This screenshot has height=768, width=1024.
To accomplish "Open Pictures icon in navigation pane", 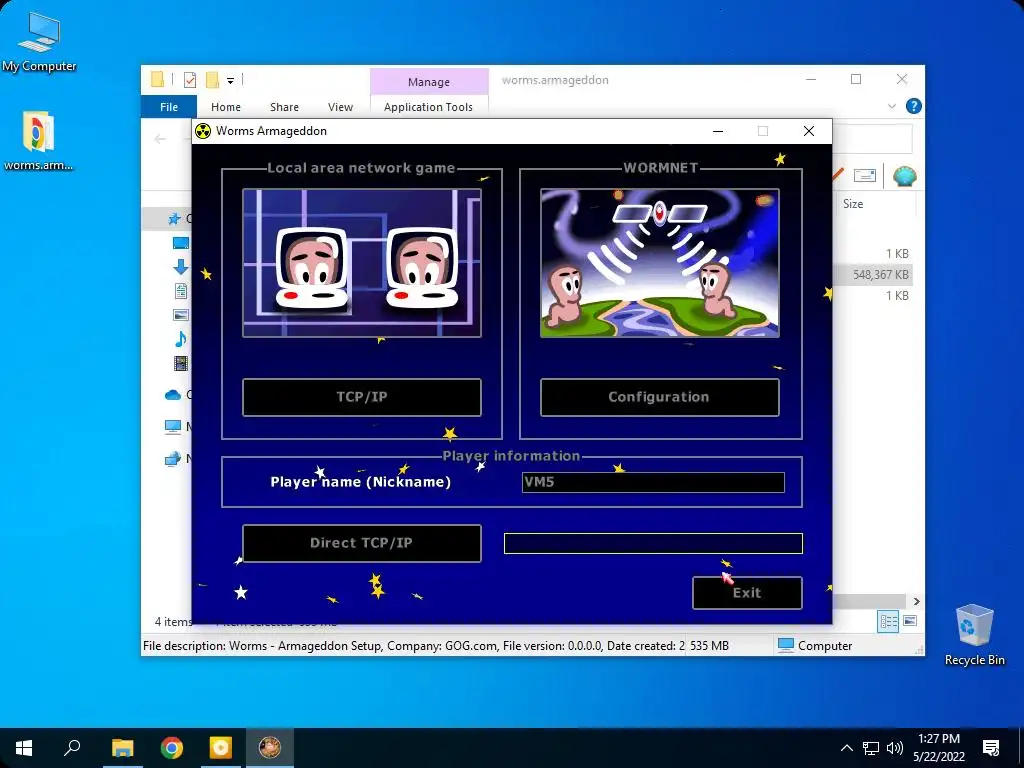I will (x=181, y=315).
